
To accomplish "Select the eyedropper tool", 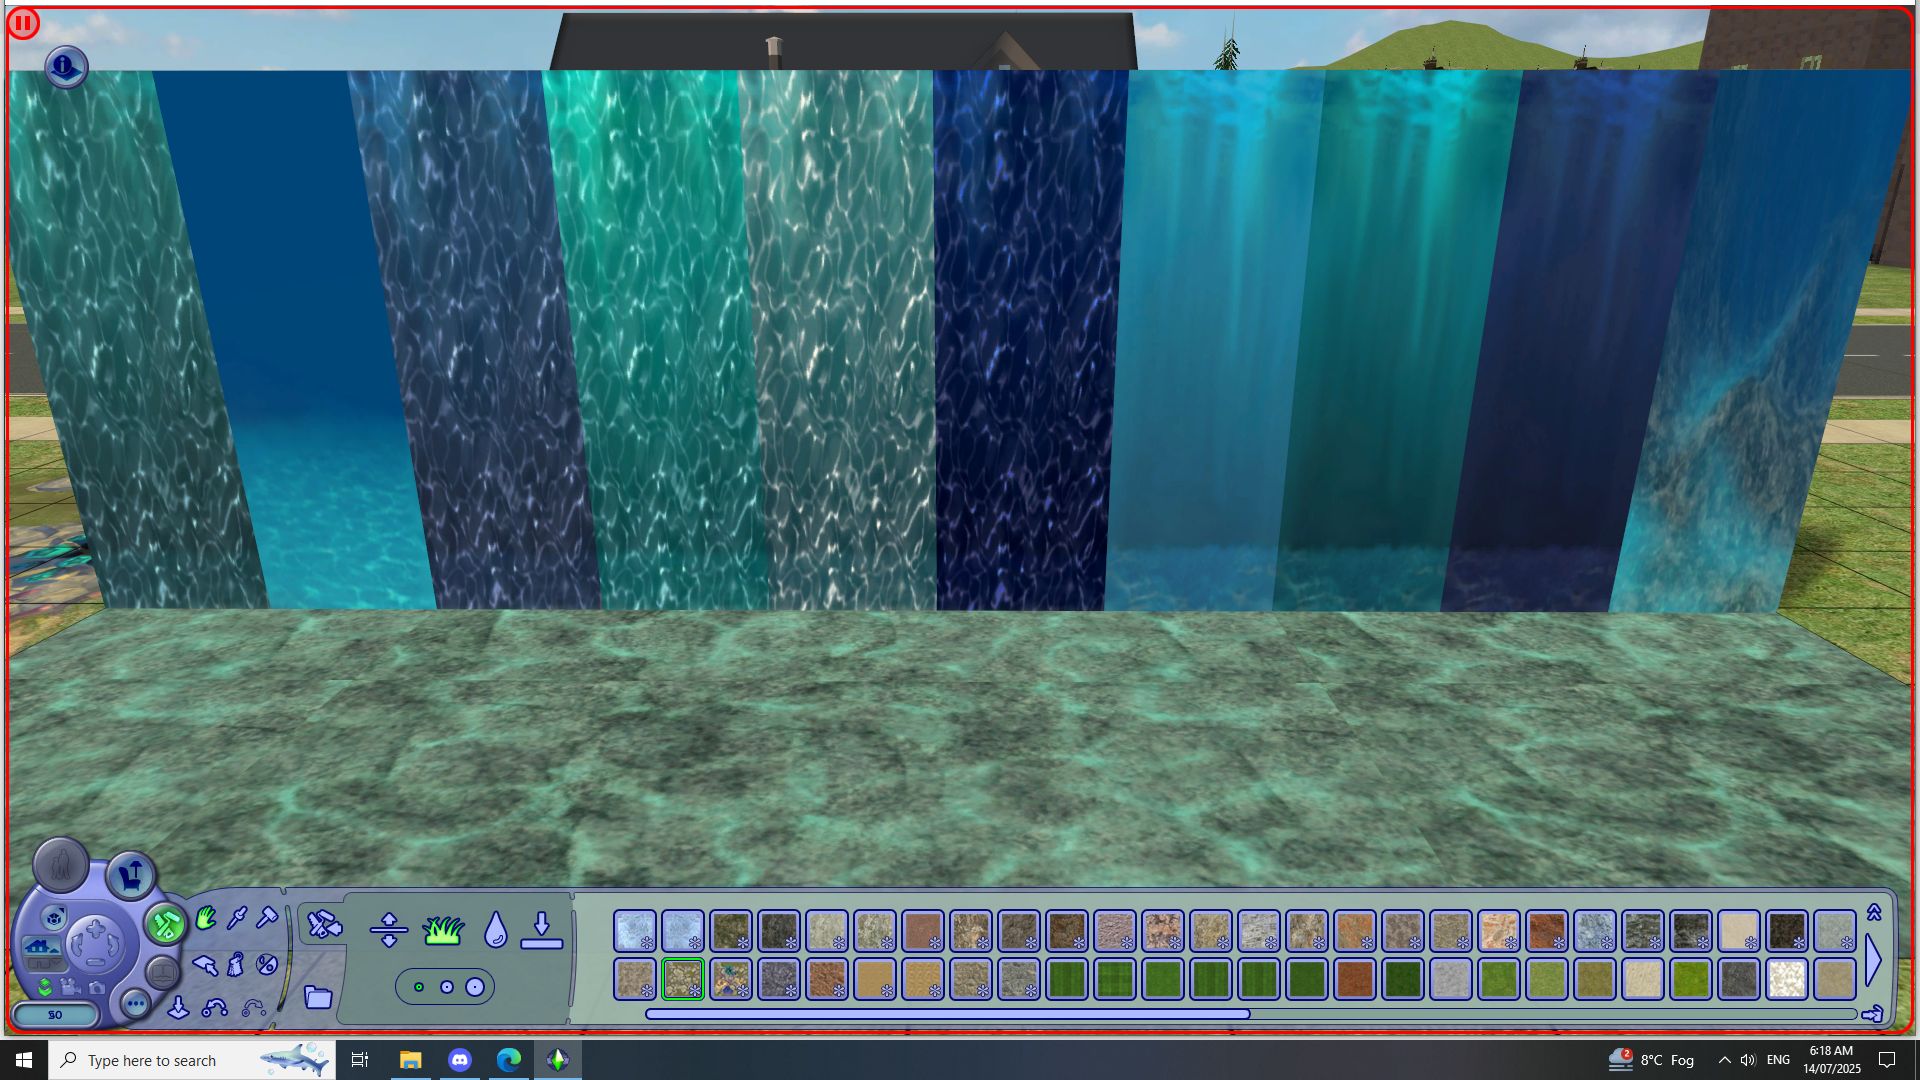I will coord(237,918).
